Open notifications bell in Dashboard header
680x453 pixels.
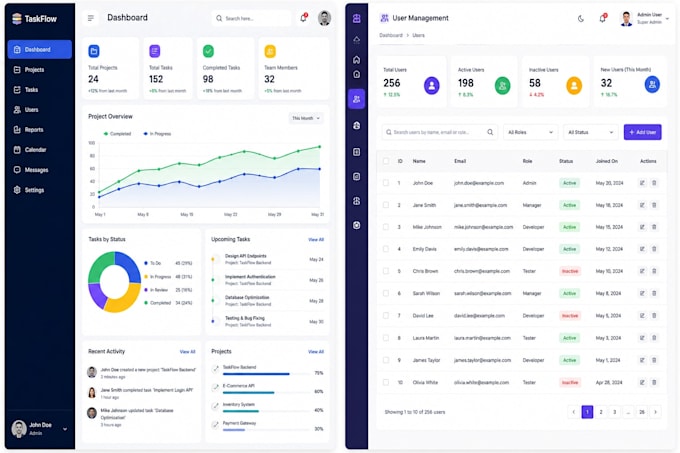[x=304, y=18]
